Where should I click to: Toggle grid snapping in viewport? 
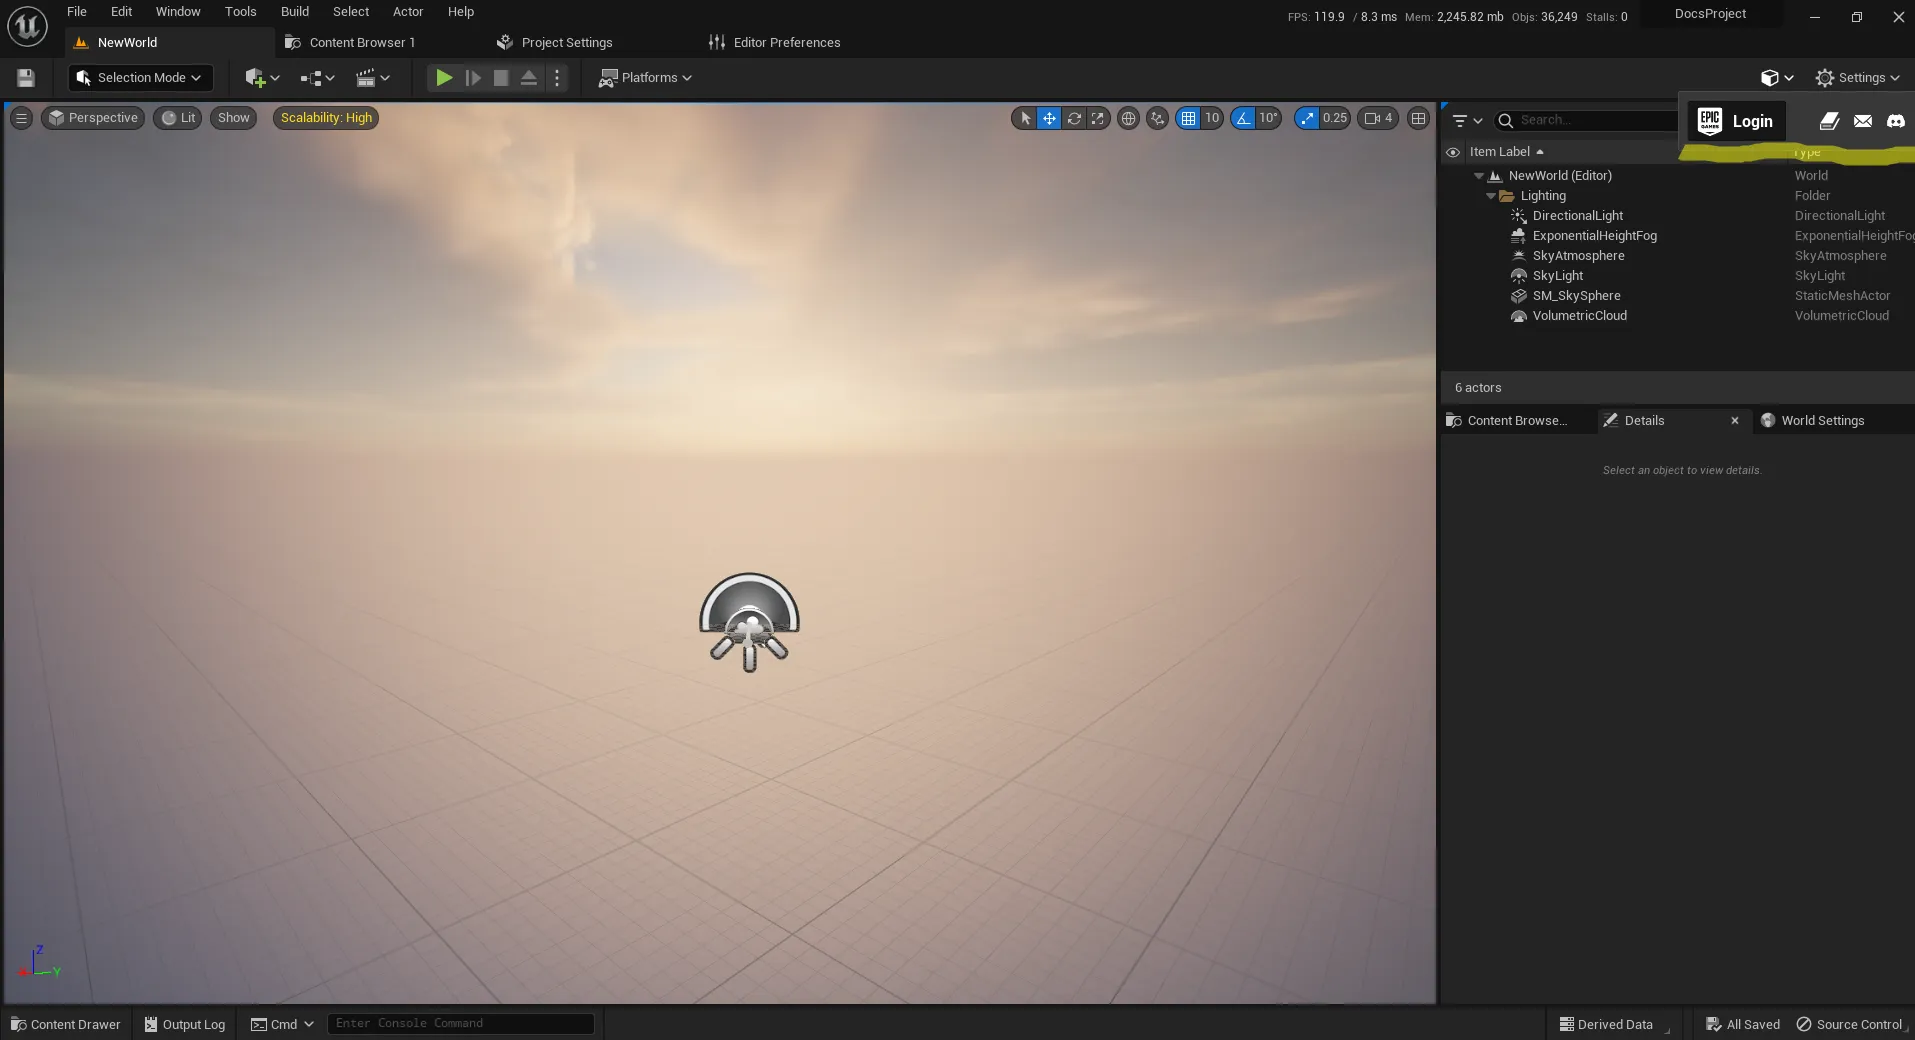[1190, 118]
